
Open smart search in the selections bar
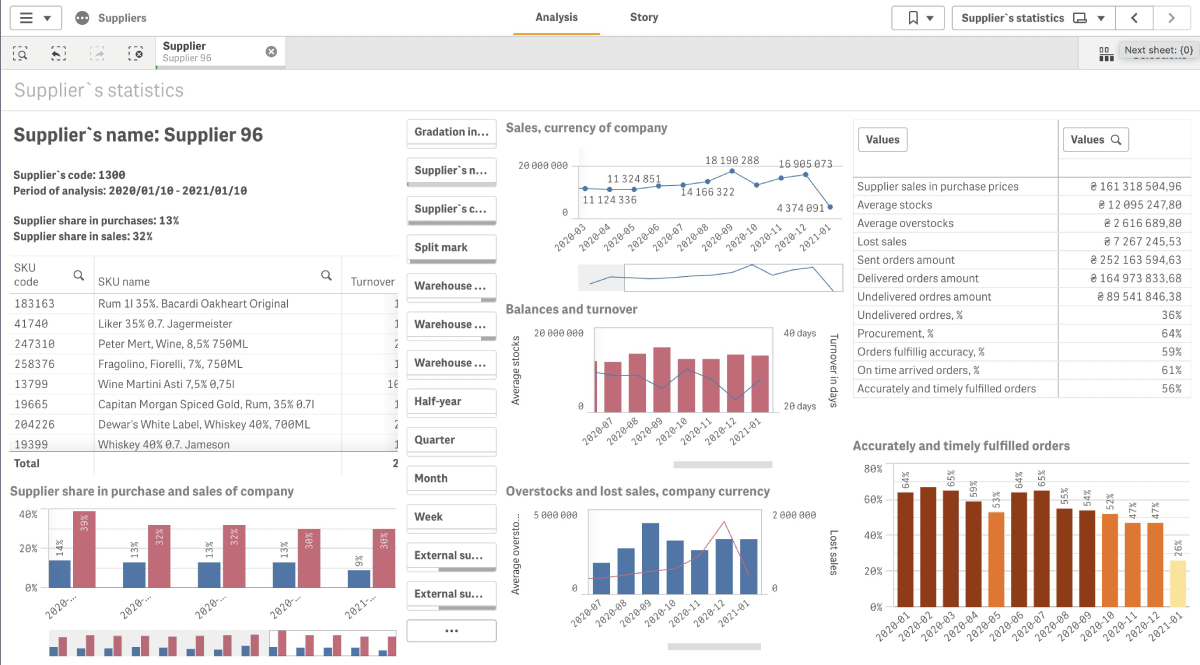[21, 52]
